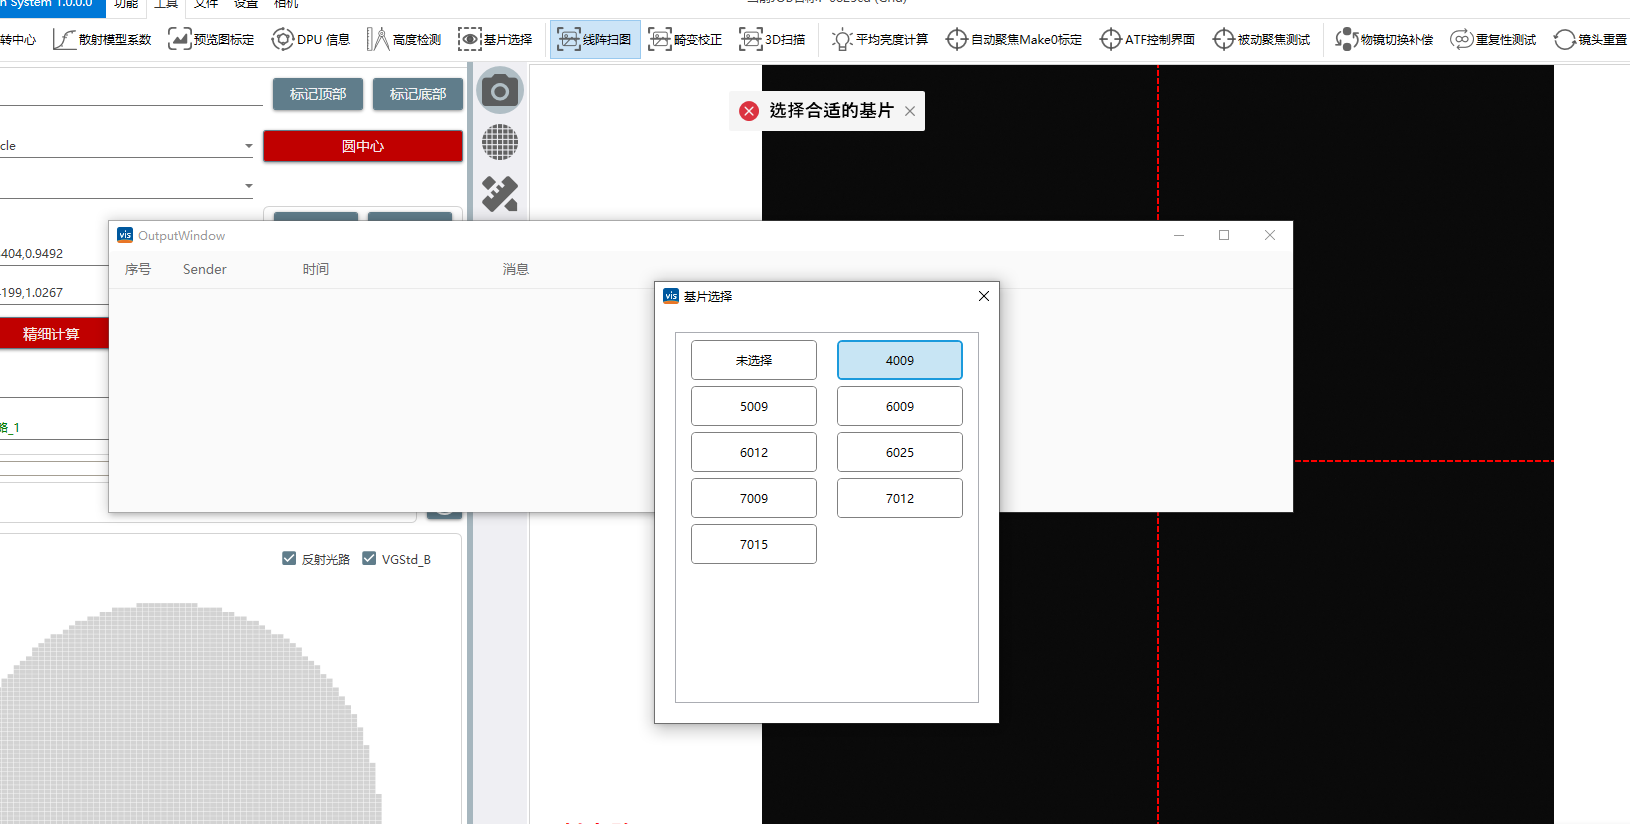Toggle the VGStd_B checkbox
The image size is (1630, 824).
pos(369,559)
